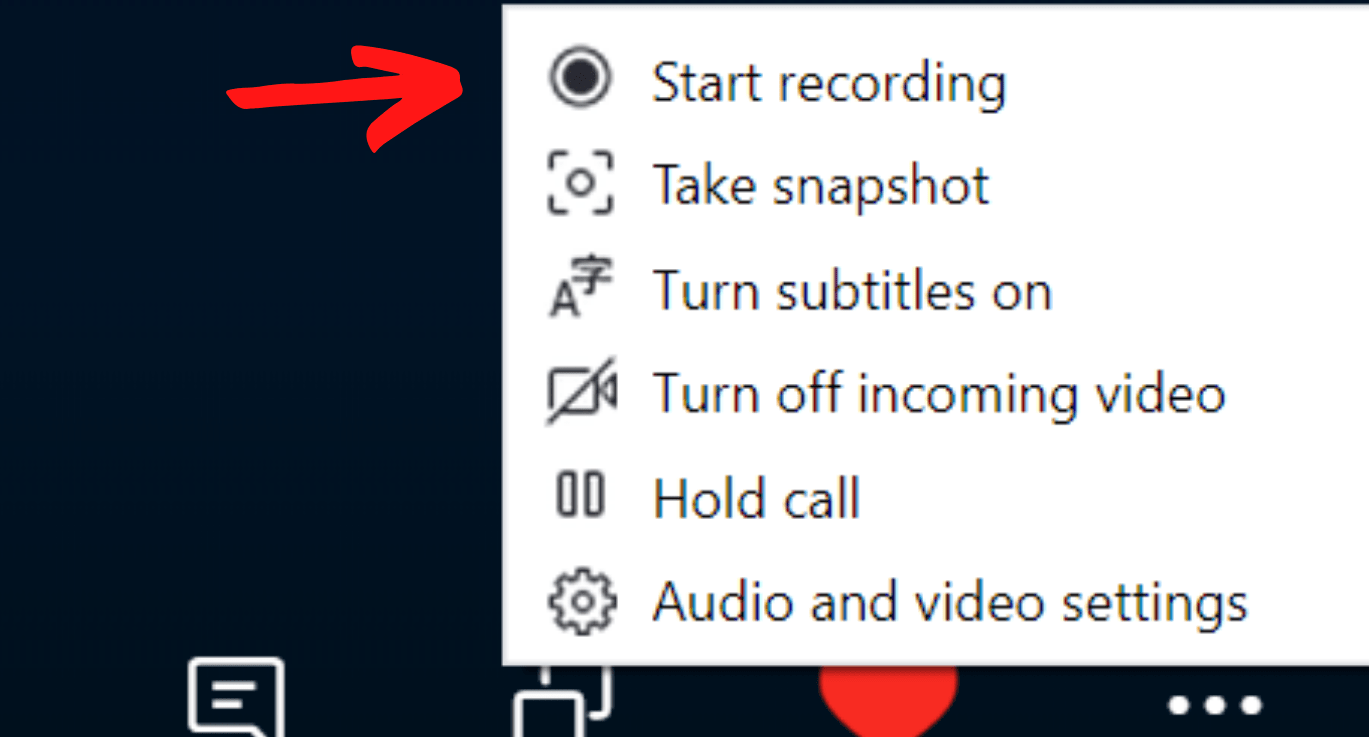Select the Take snapshot camera icon
1369x737 pixels.
point(580,184)
